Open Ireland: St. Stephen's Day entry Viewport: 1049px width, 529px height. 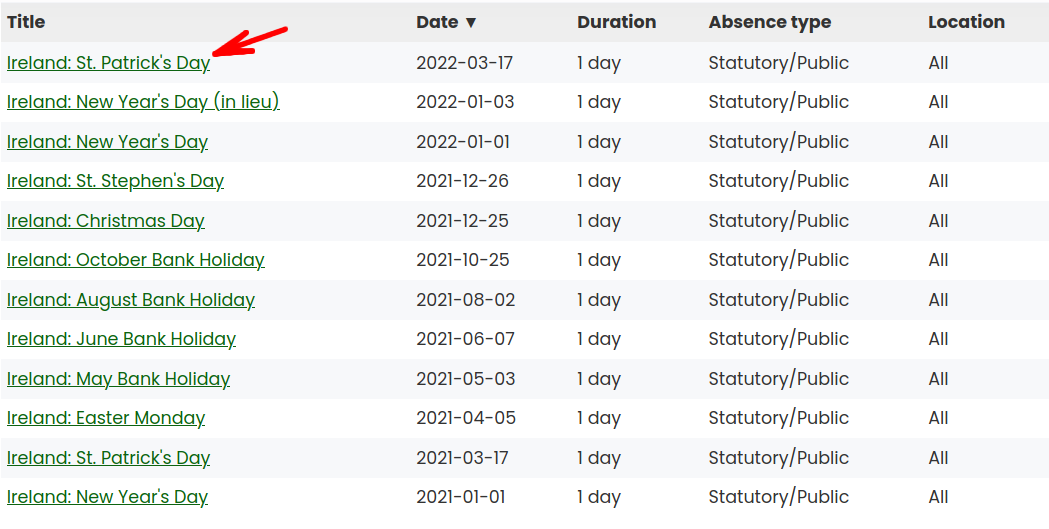pos(115,181)
